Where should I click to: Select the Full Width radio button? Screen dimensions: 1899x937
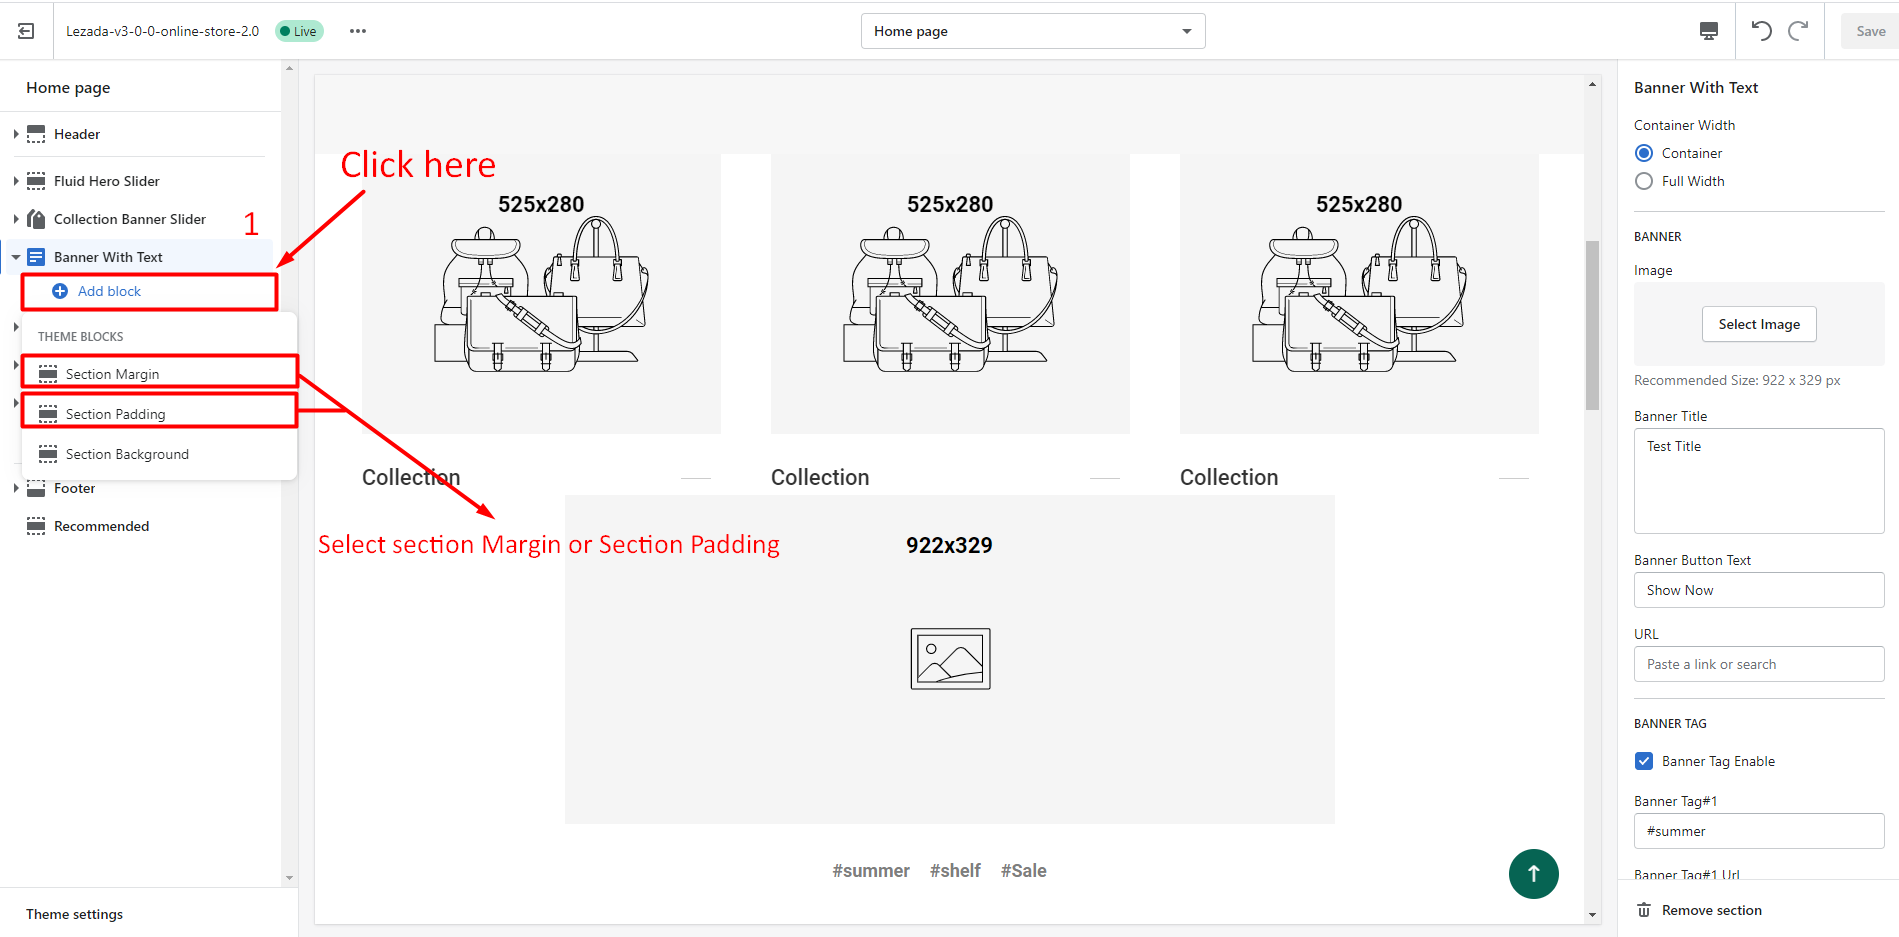1644,181
